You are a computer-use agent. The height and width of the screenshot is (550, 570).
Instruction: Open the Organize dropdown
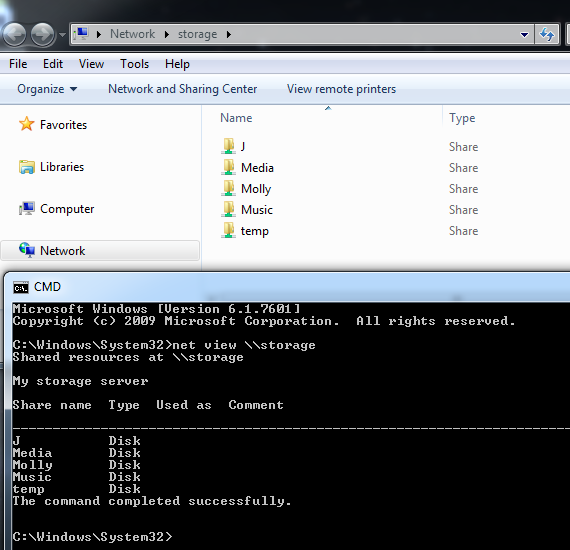pos(47,89)
